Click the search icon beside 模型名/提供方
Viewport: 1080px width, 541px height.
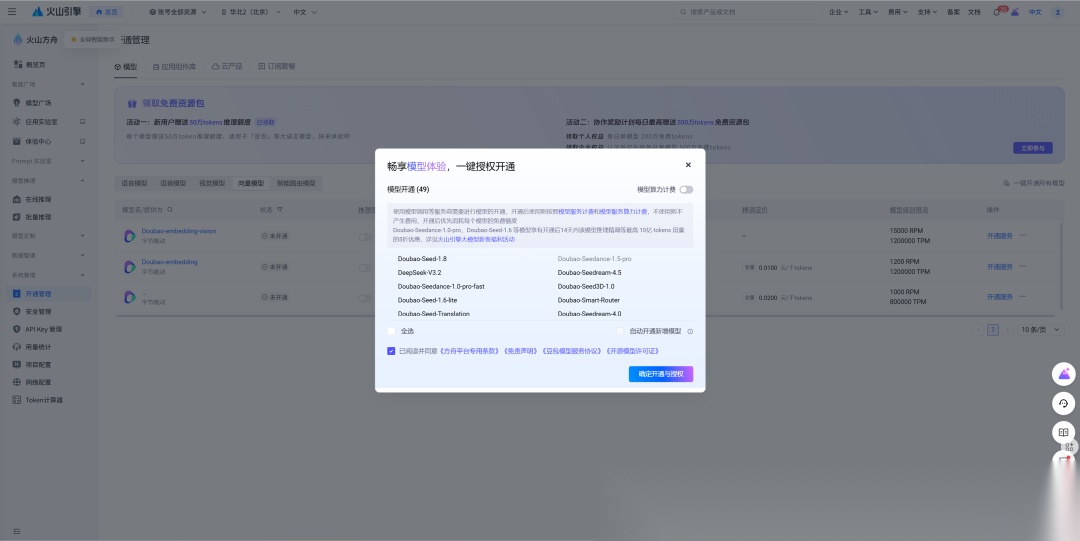coord(170,210)
